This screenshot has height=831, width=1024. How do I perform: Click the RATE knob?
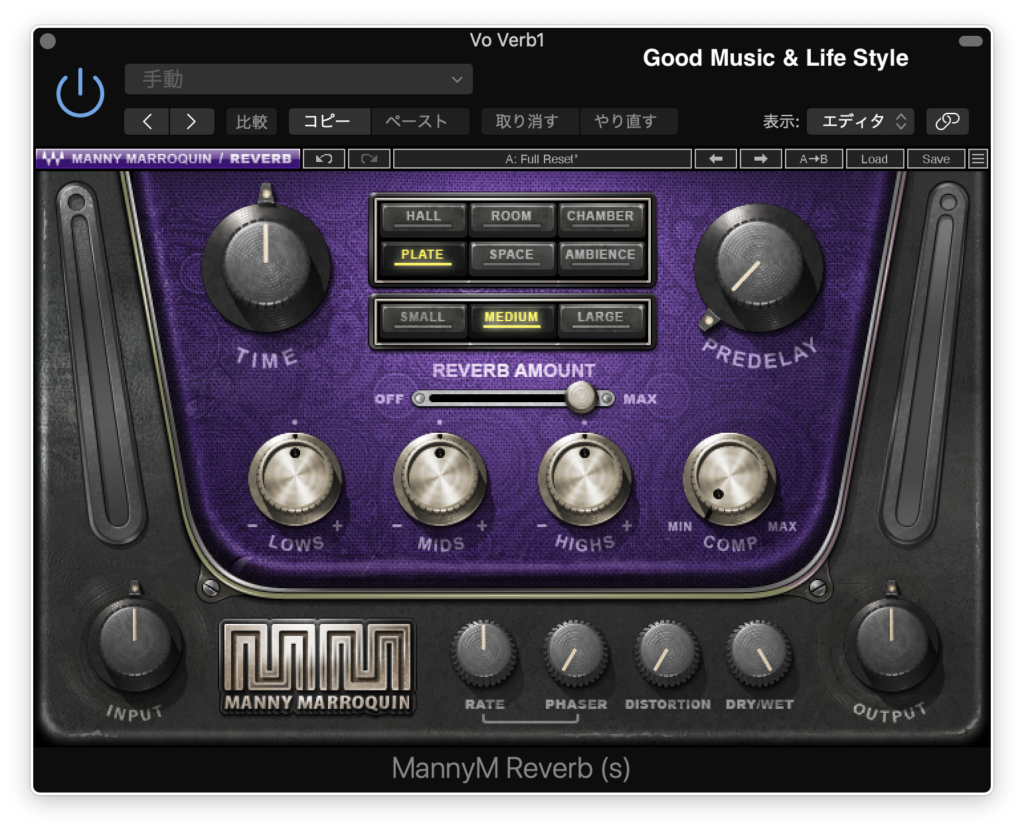[484, 653]
